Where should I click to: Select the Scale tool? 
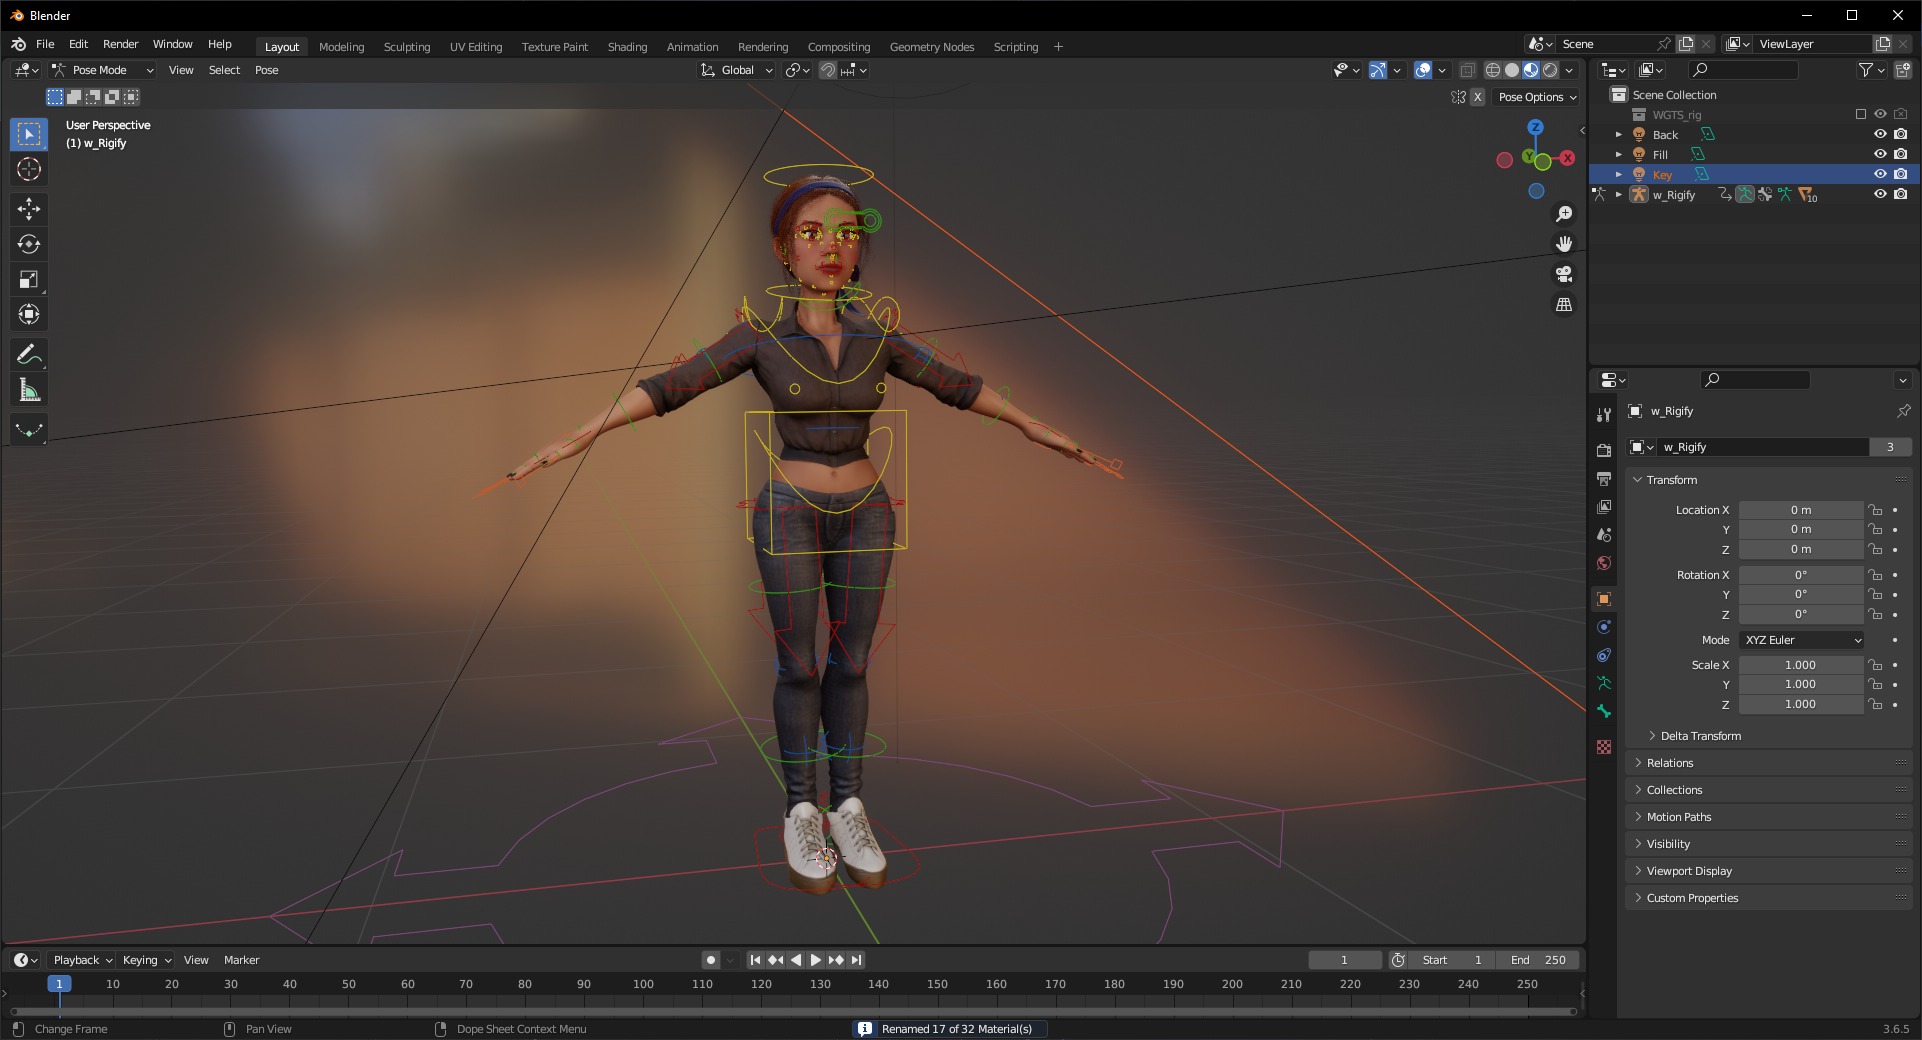[x=29, y=280]
